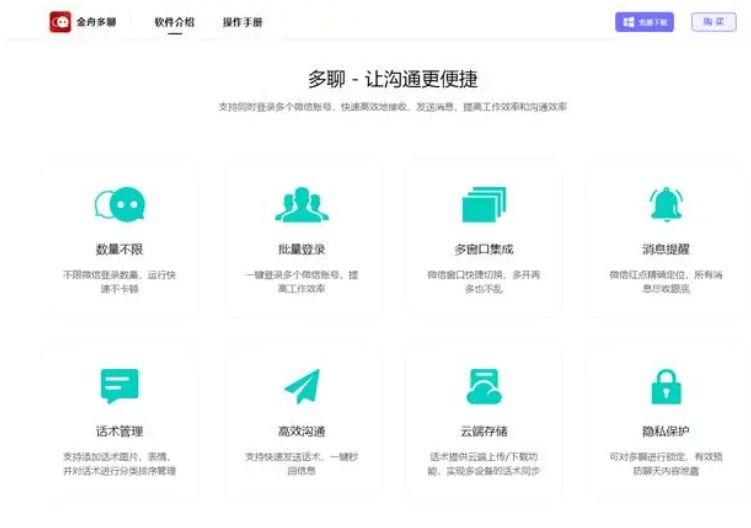Click the group users icon for 批量登录
The width and height of the screenshot is (751, 528).
(301, 205)
